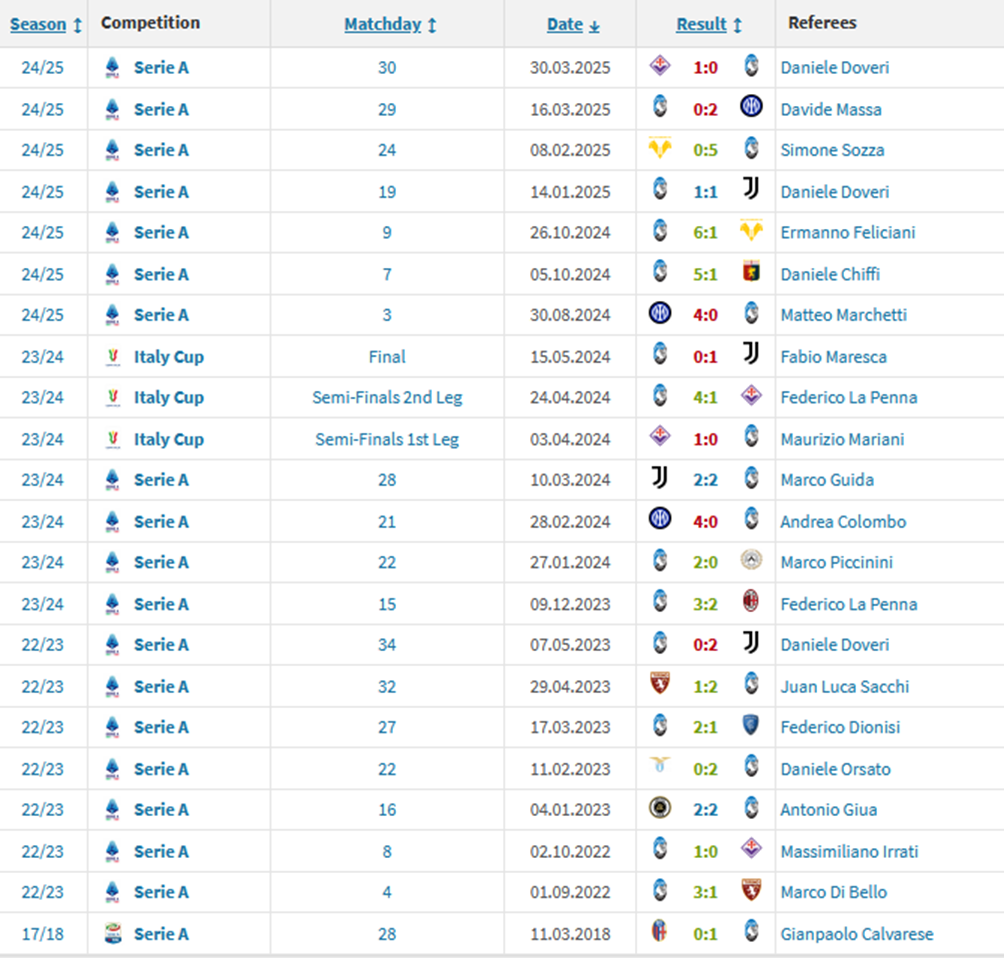
Task: Sort the table by Result column
Action: point(709,24)
